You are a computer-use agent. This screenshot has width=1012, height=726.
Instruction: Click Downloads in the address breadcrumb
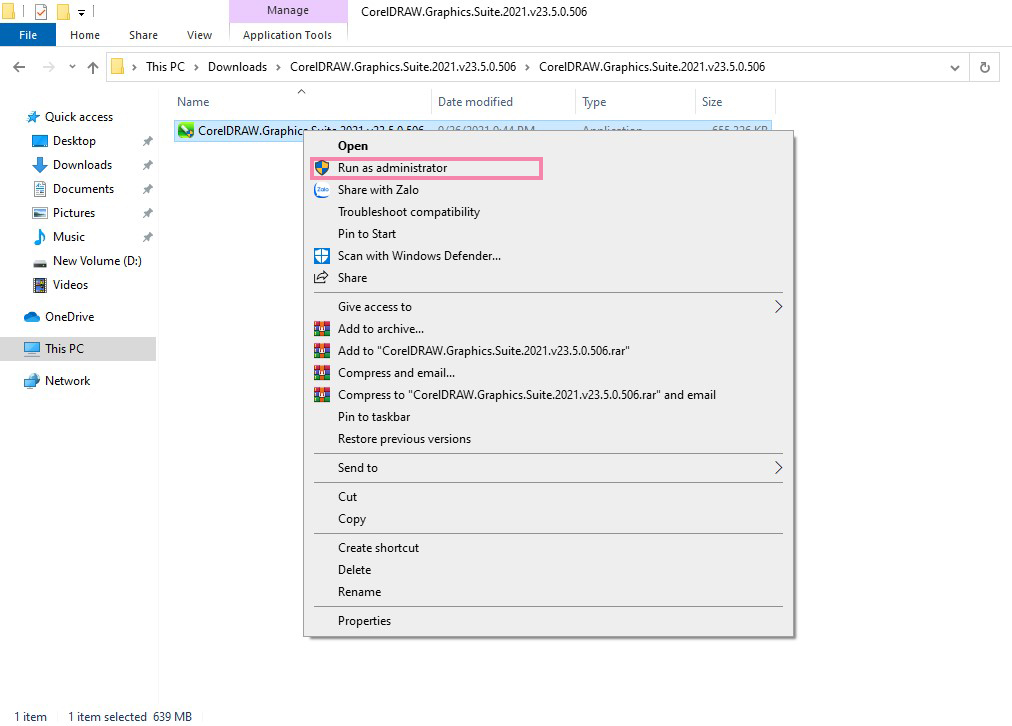[238, 67]
